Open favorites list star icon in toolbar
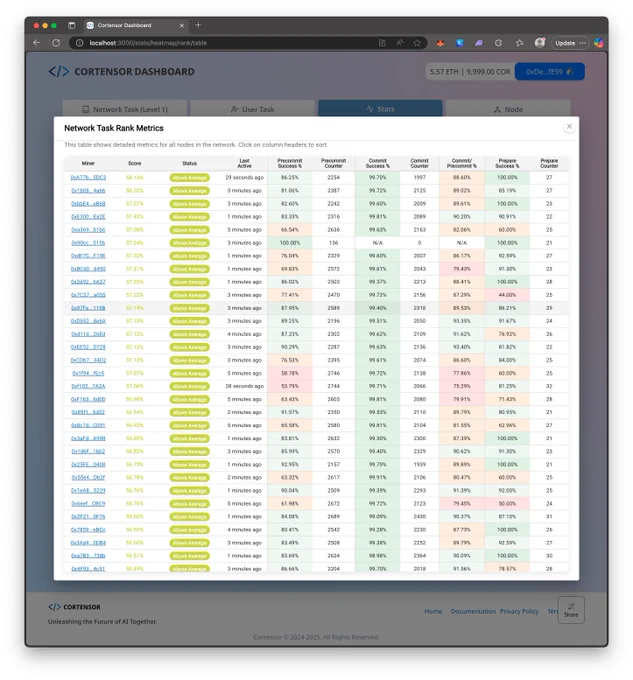The width and height of the screenshot is (633, 680). pos(519,42)
